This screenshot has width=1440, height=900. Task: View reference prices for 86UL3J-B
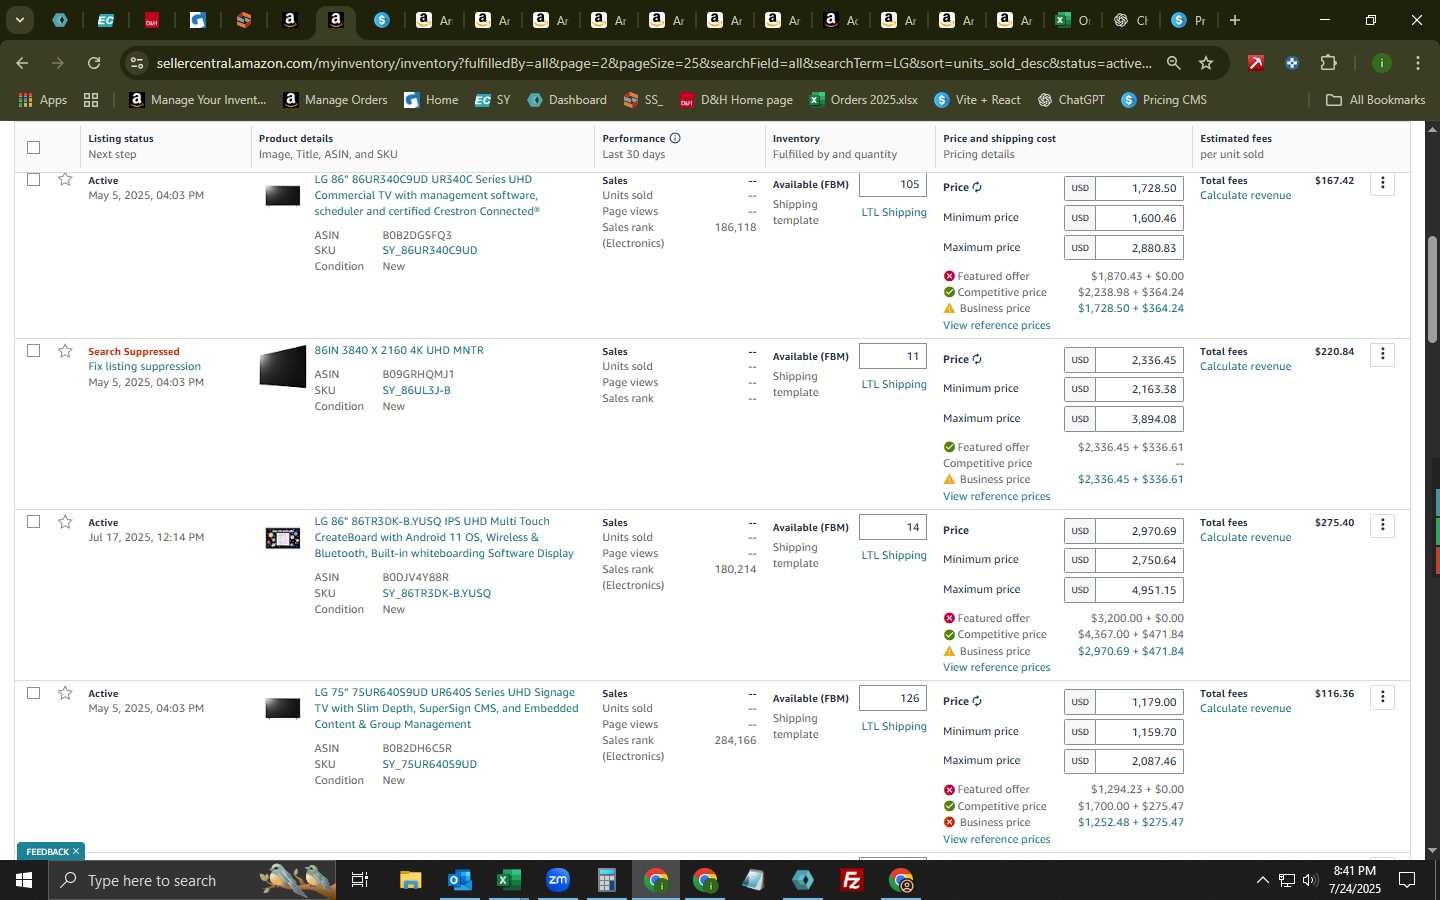996,496
